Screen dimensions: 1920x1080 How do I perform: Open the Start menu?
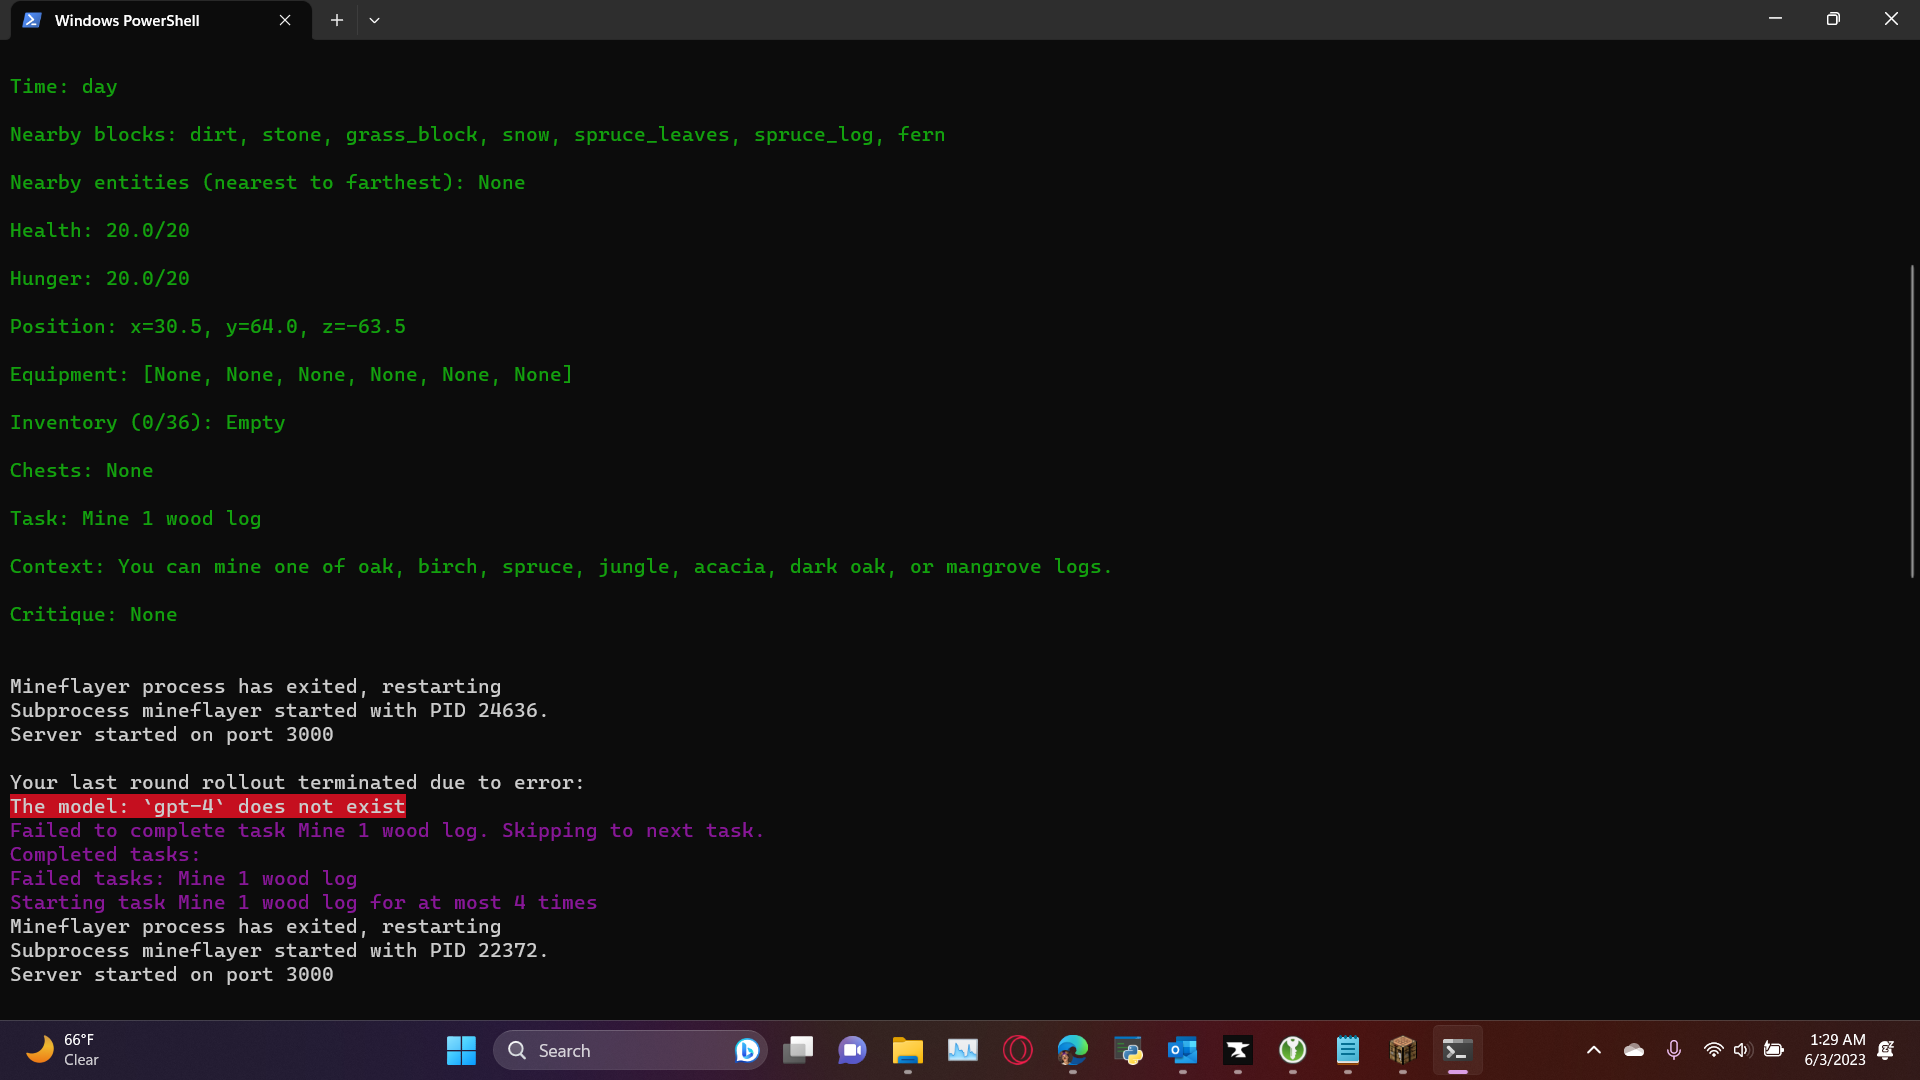pyautogui.click(x=460, y=1050)
